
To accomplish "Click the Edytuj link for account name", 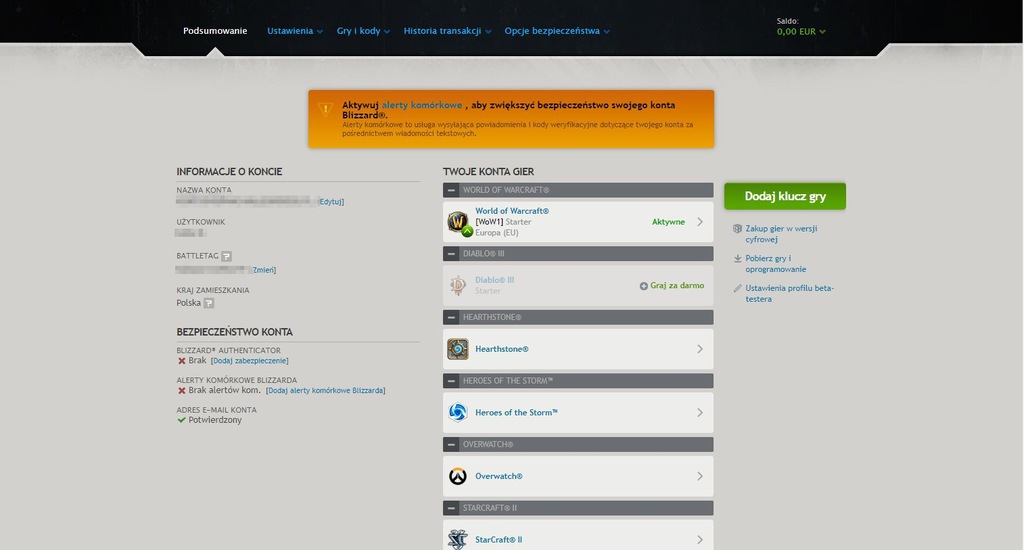I will (x=331, y=202).
